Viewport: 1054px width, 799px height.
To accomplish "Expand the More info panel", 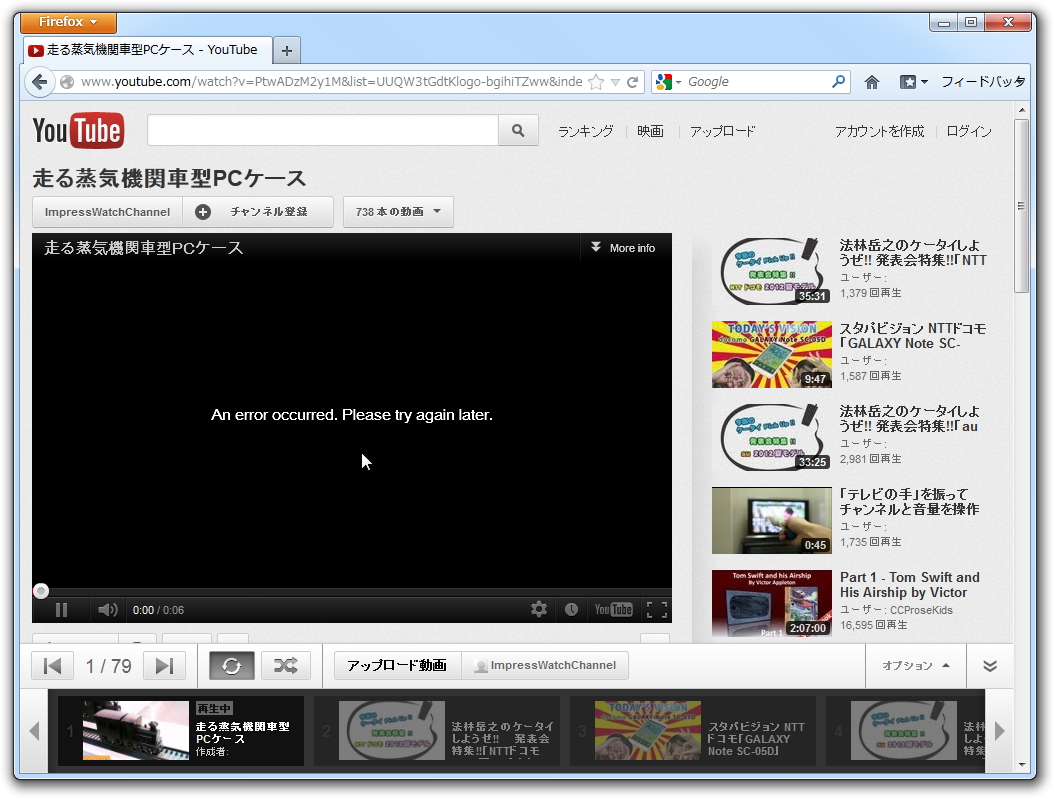I will [623, 247].
